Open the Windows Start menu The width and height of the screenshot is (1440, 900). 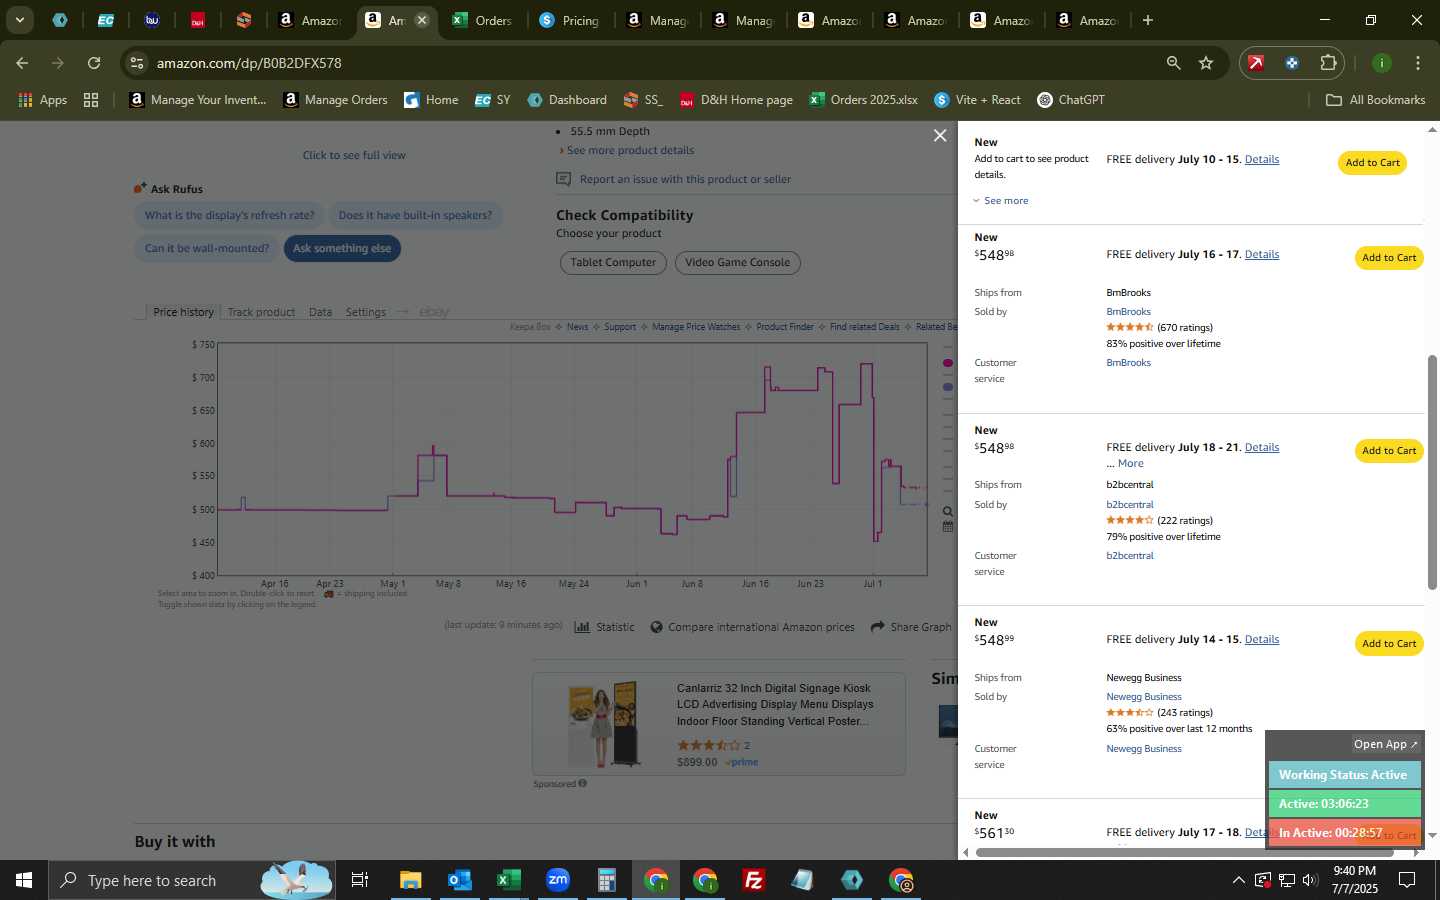click(24, 880)
